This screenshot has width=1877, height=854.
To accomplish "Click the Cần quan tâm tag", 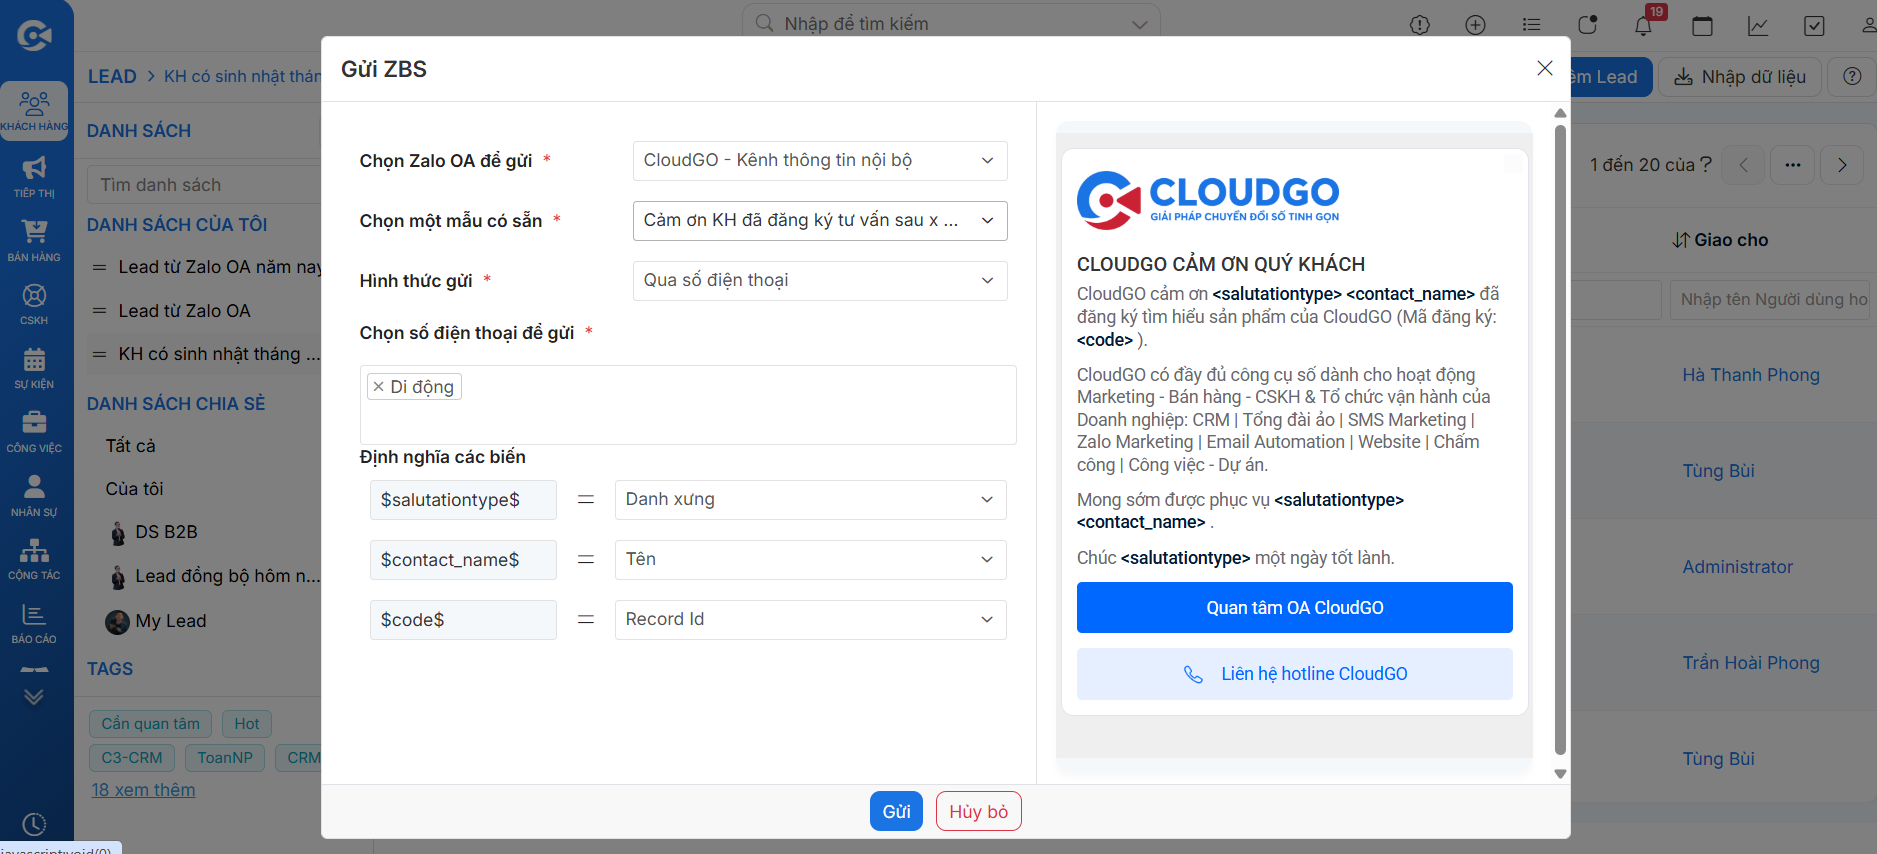I will click(x=151, y=724).
